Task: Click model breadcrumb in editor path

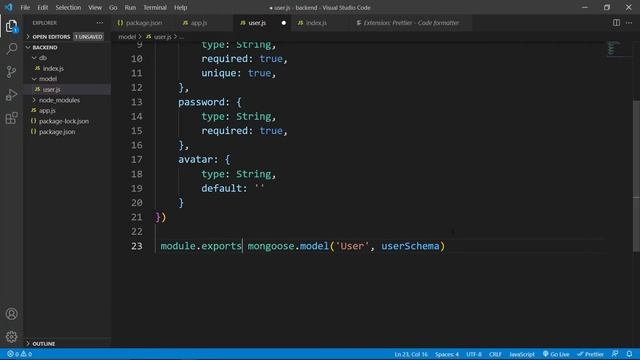Action: click(127, 37)
